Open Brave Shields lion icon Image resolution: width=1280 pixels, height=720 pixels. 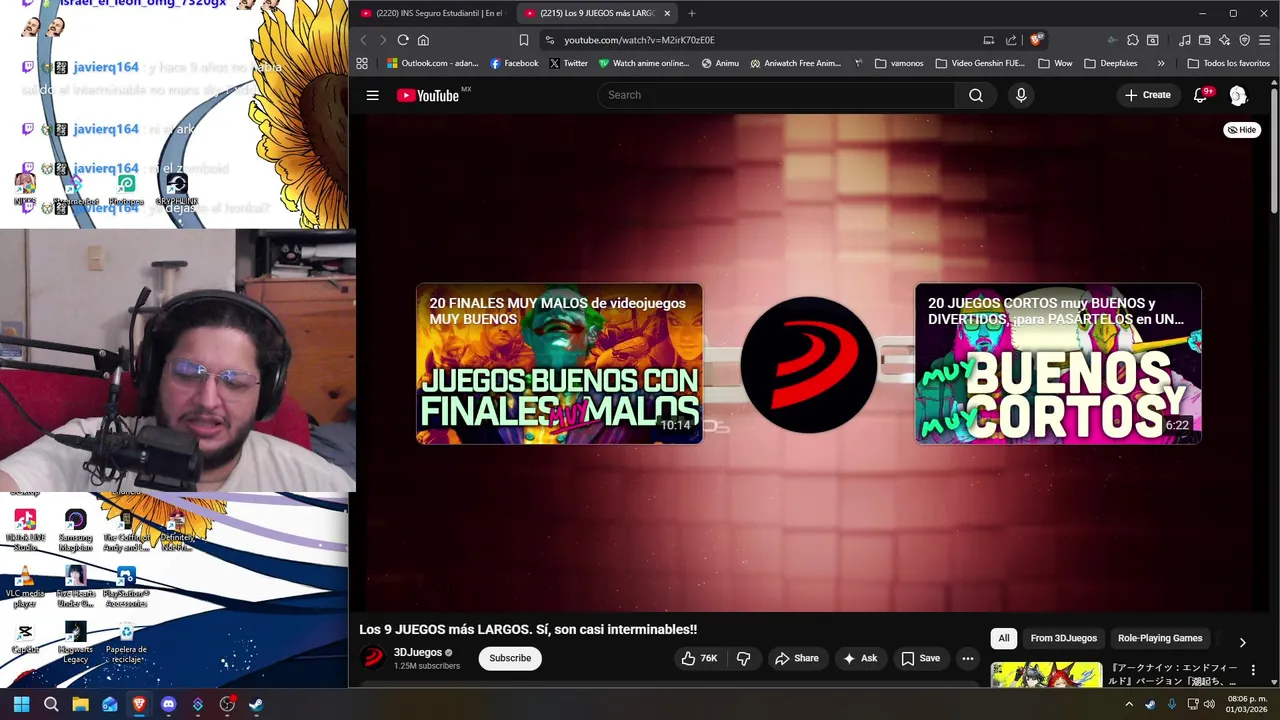pyautogui.click(x=1036, y=40)
